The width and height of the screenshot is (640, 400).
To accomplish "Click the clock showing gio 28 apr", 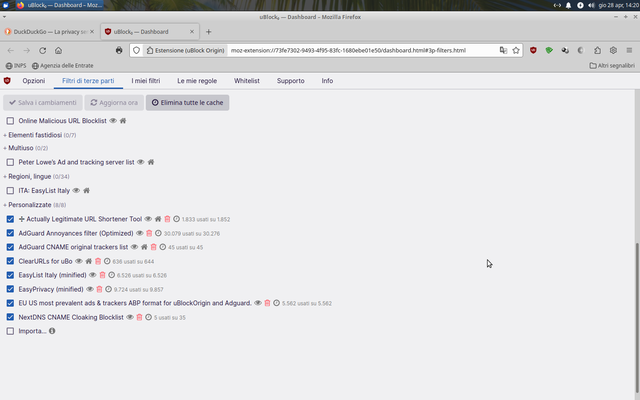I will [x=619, y=5].
